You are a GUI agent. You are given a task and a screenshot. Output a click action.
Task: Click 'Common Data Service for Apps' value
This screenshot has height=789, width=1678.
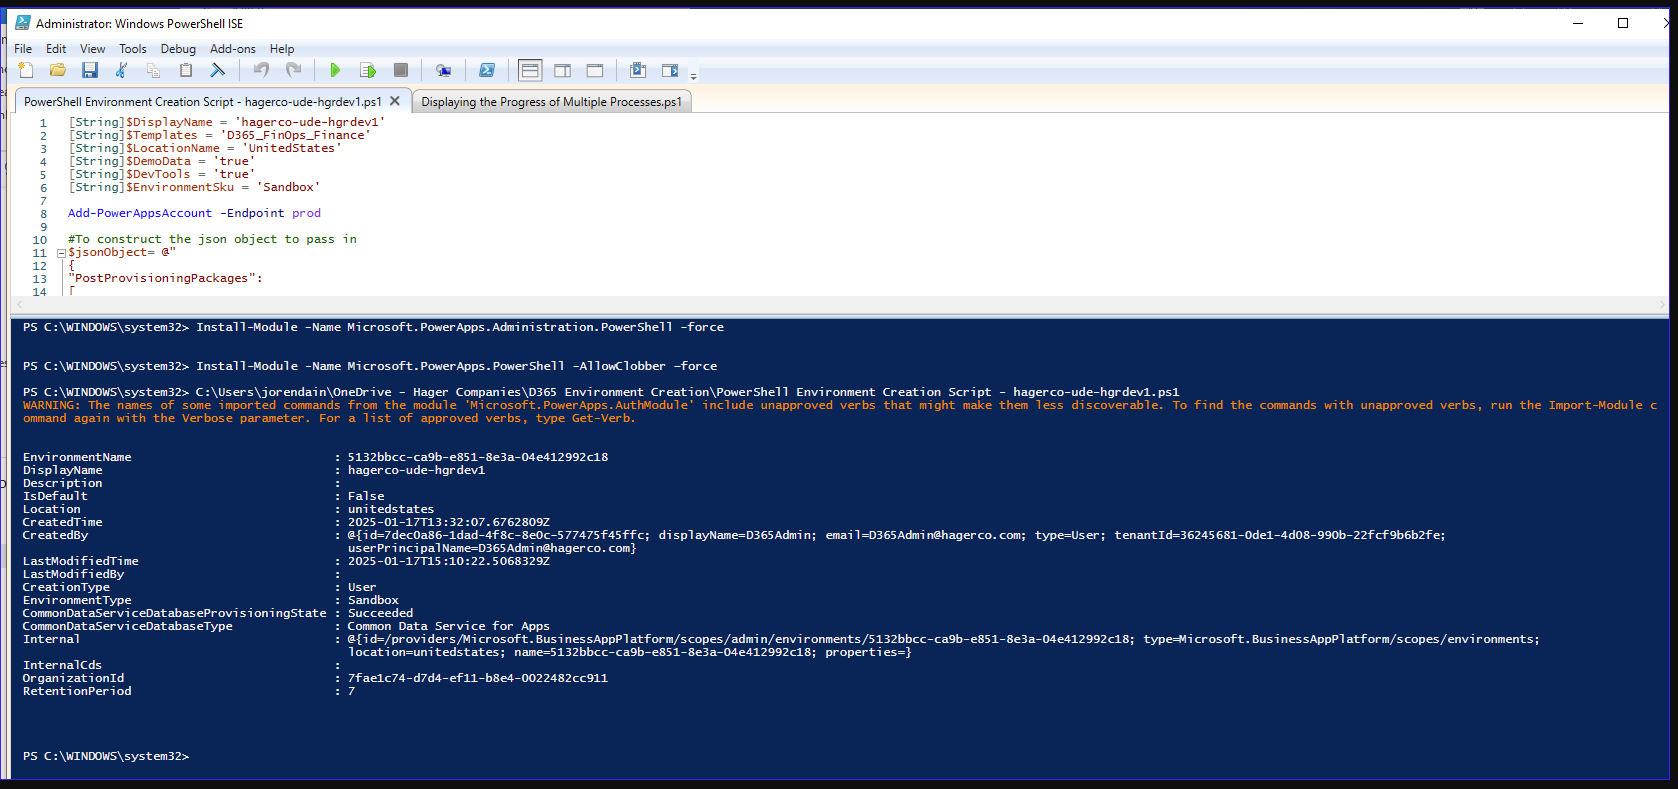(449, 626)
